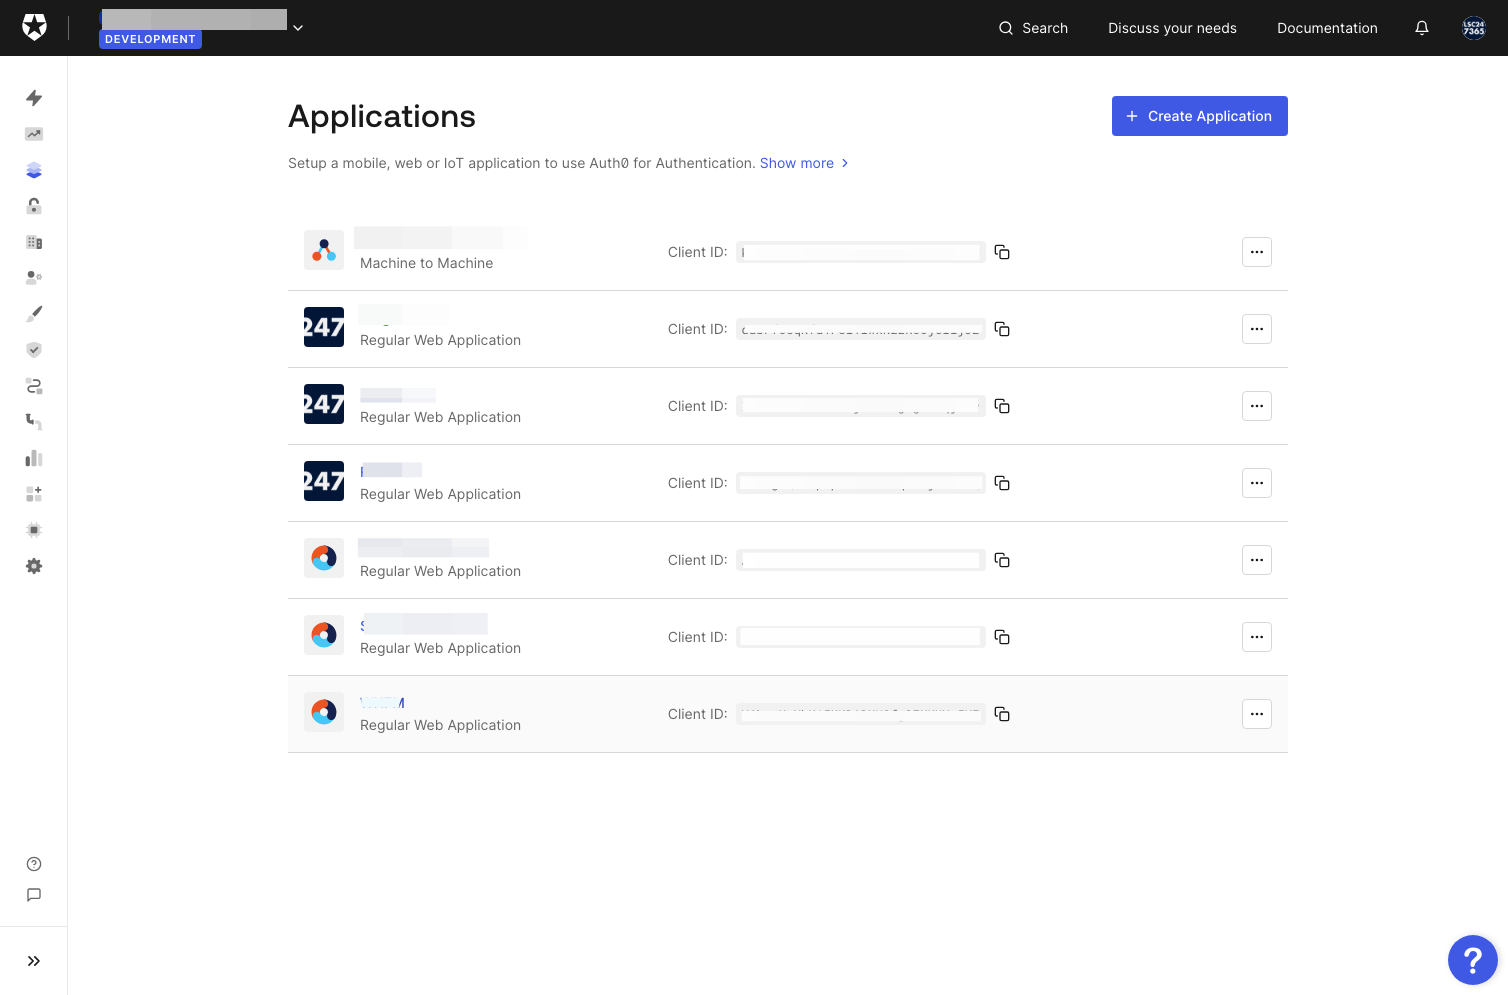Open the Auth Pipeline icon in sidebar

click(34, 422)
